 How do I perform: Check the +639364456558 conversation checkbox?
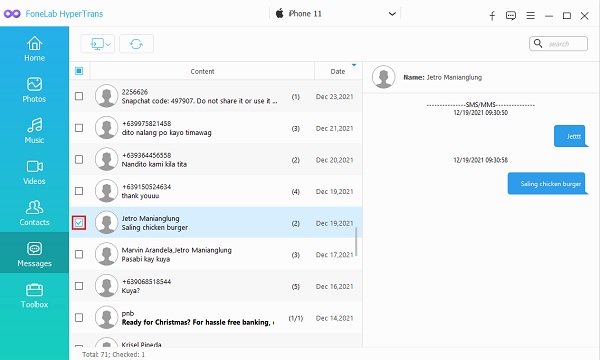pos(79,159)
